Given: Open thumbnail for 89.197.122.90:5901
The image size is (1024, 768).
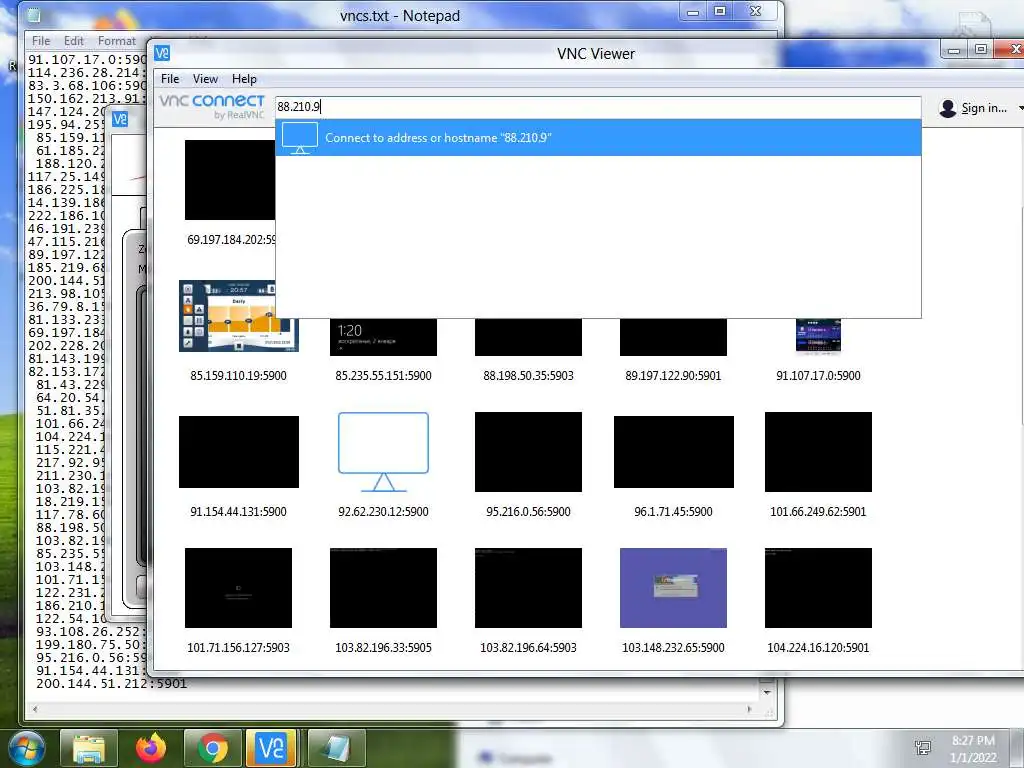Looking at the screenshot, I should (673, 337).
